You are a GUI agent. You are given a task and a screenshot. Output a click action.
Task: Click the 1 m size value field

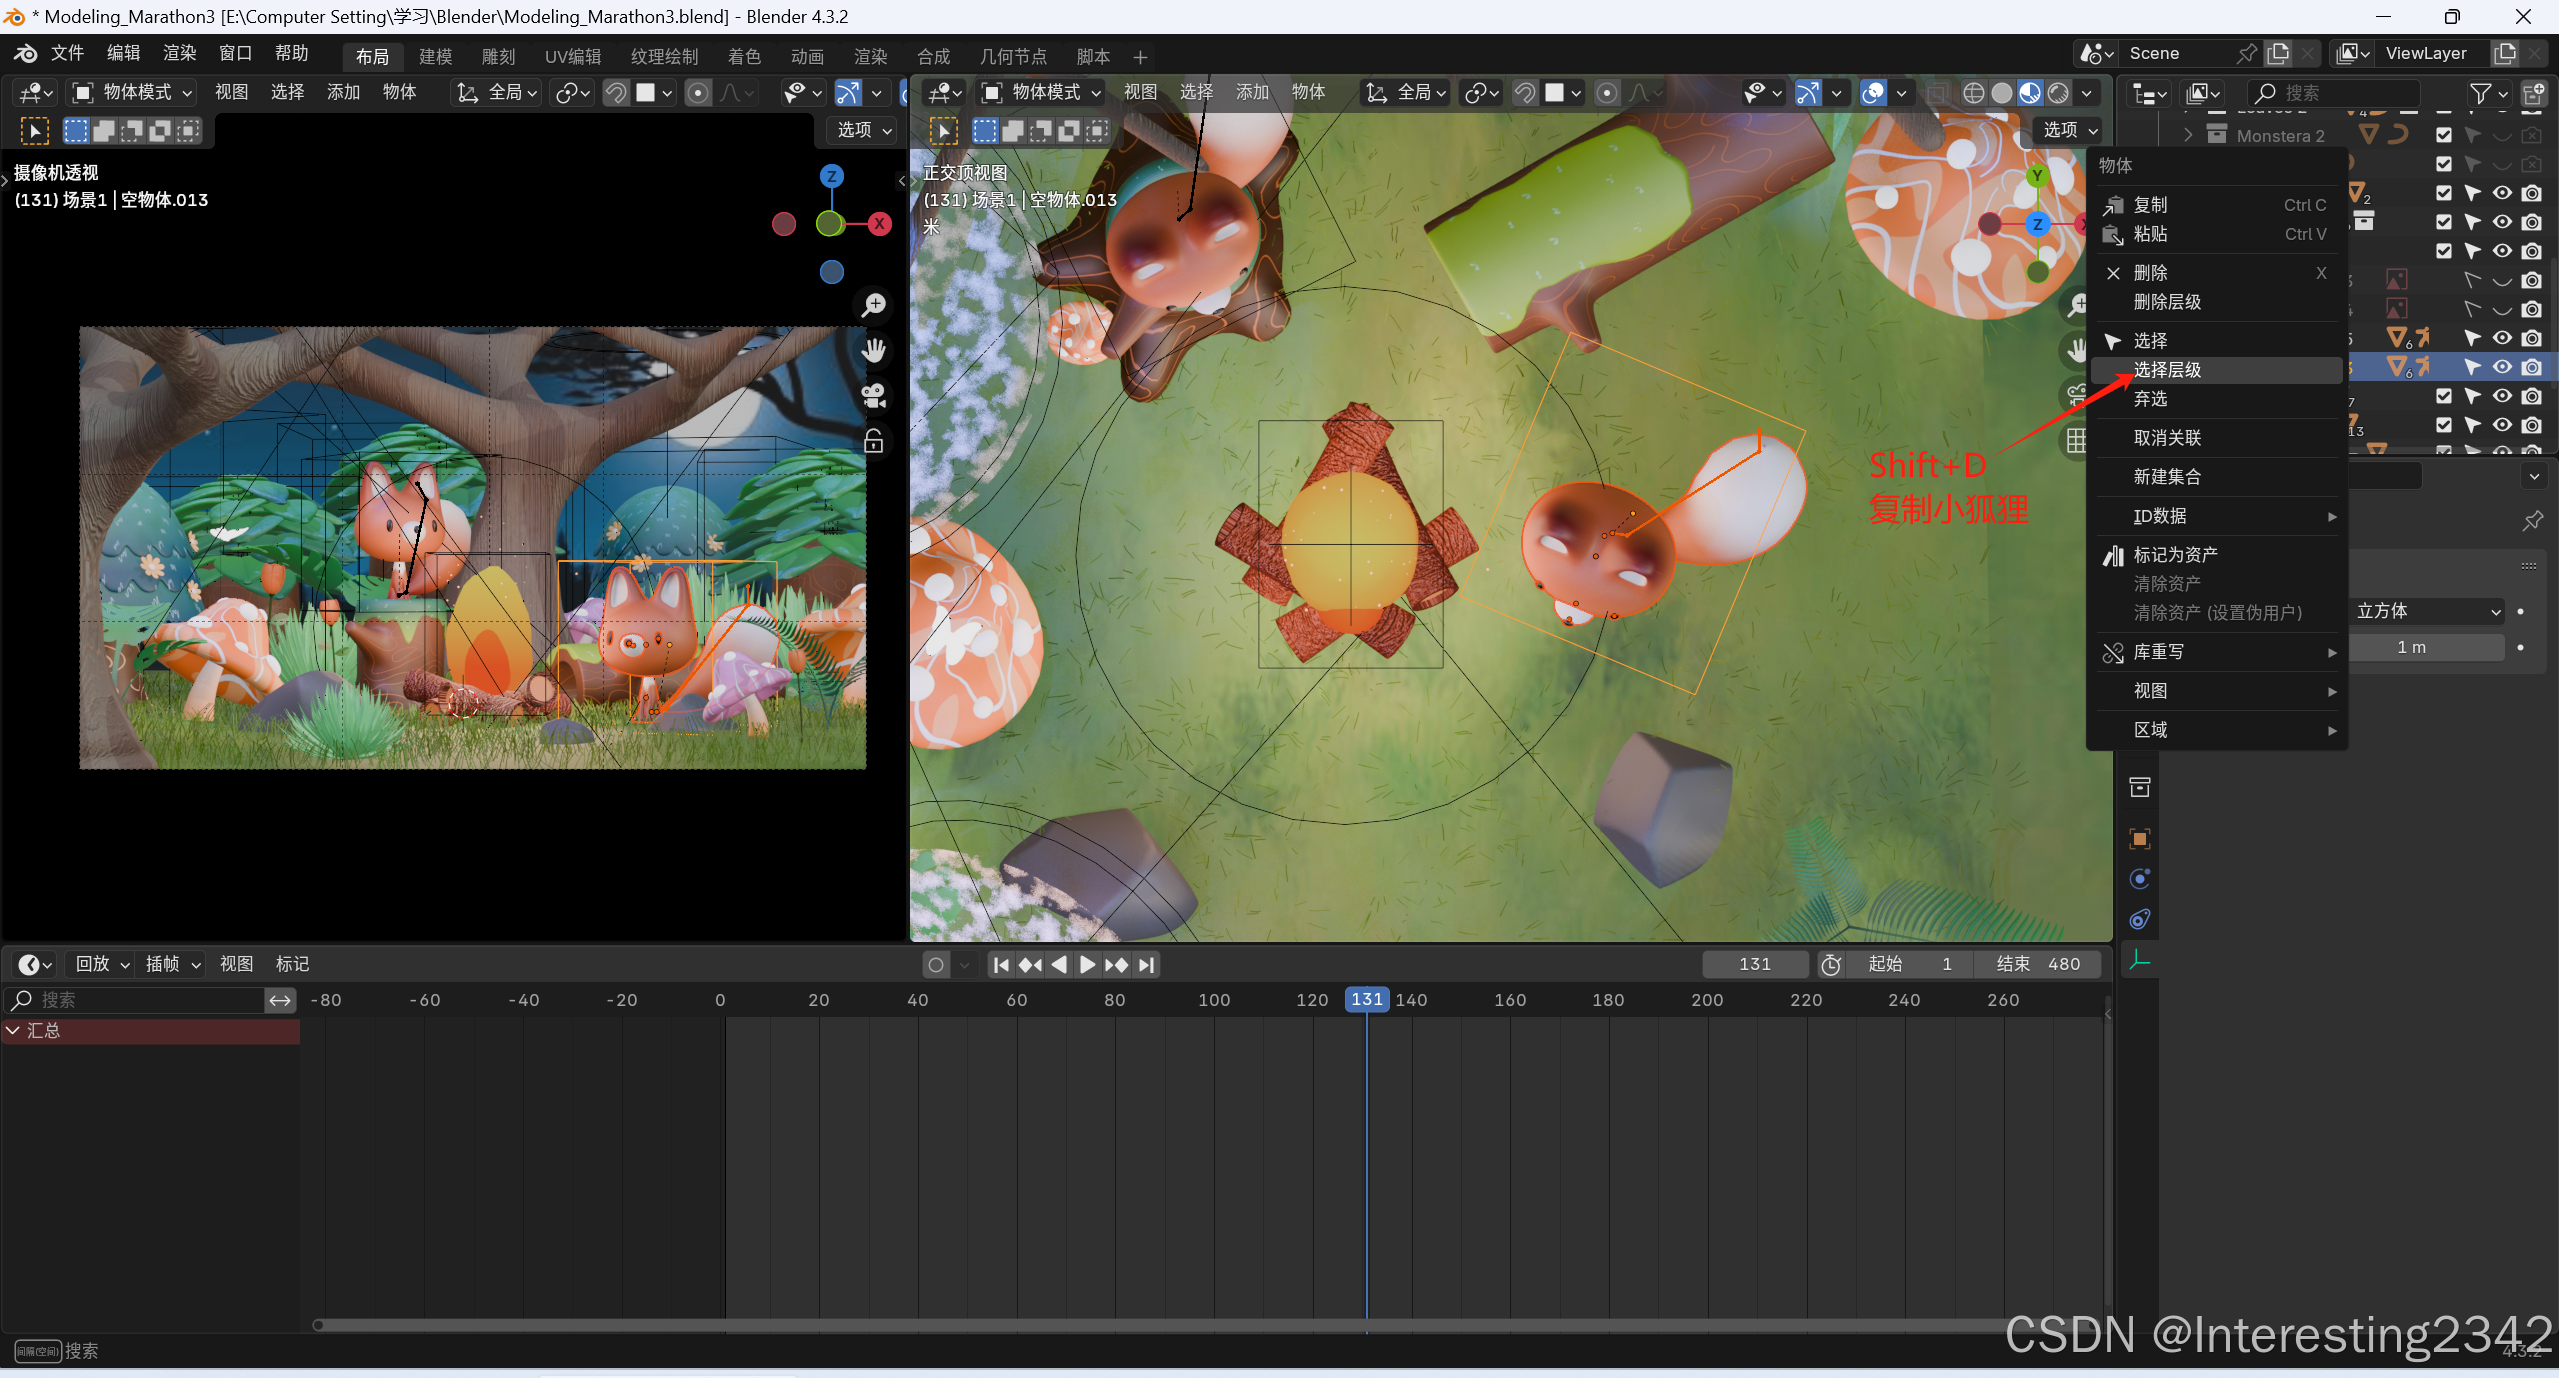pyautogui.click(x=2412, y=648)
